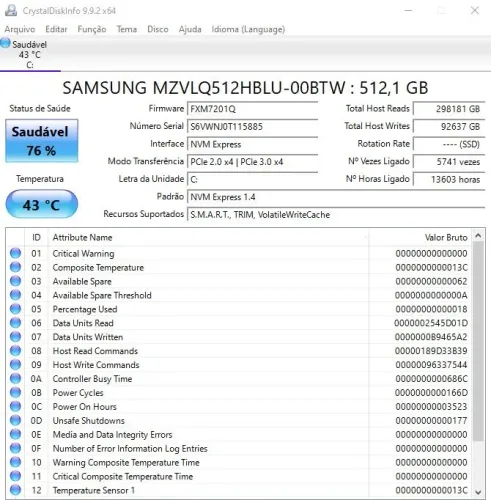
Task: Click the Saudável 76 % health status button
Action: [42, 141]
